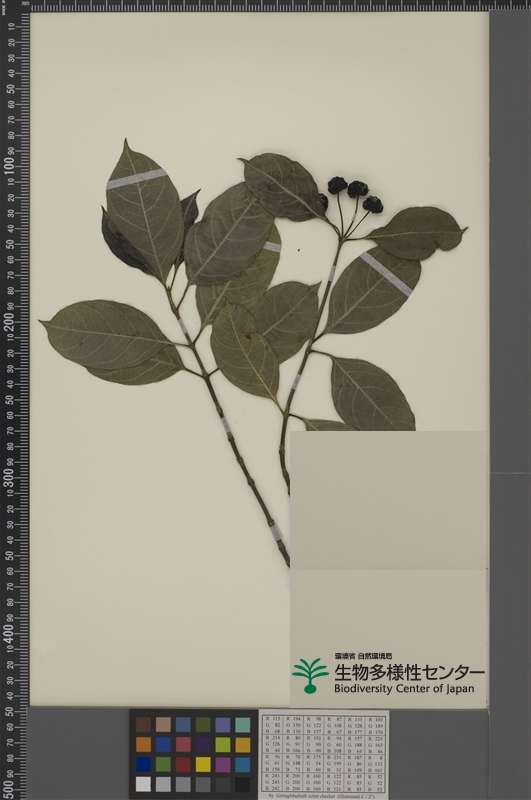Select the black swatch in the grayscale row
This screenshot has height=800, width=531.
pos(243,784)
